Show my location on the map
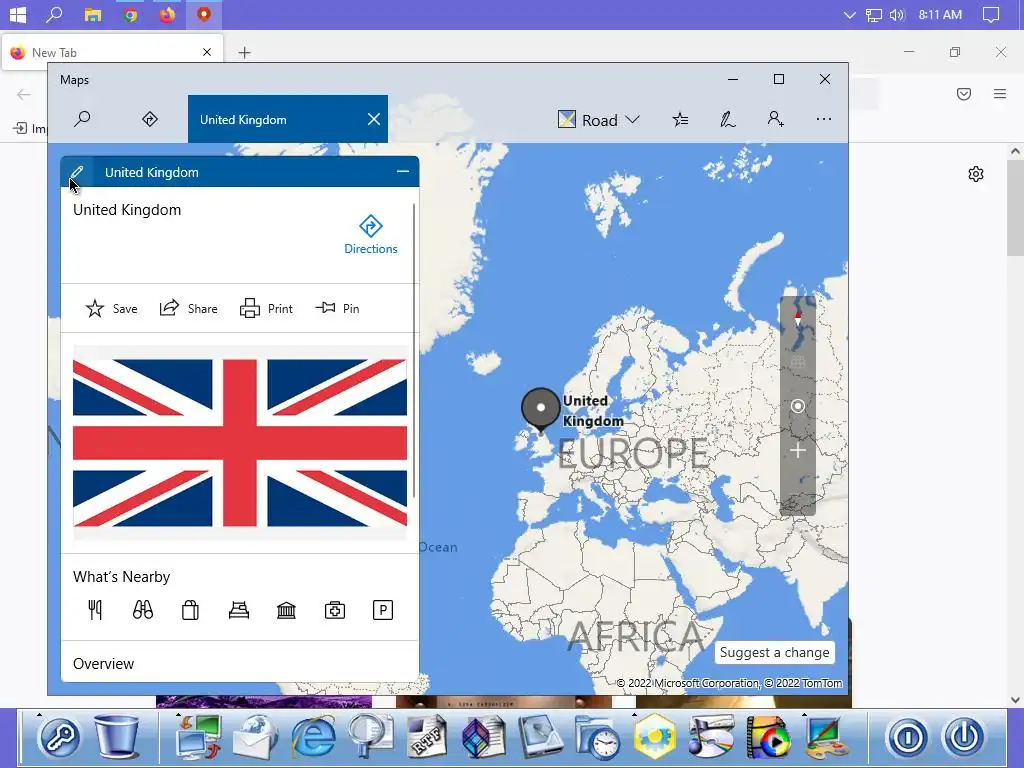 pyautogui.click(x=797, y=406)
